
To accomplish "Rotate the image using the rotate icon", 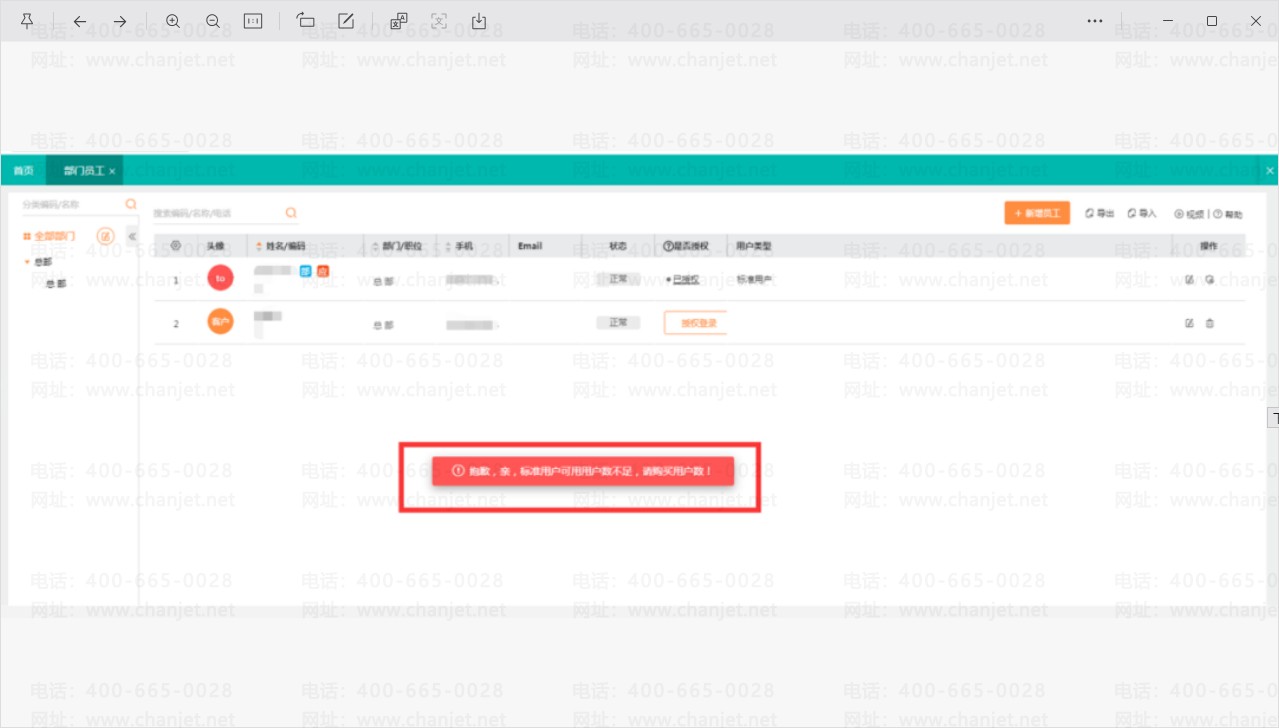I will pyautogui.click(x=305, y=21).
